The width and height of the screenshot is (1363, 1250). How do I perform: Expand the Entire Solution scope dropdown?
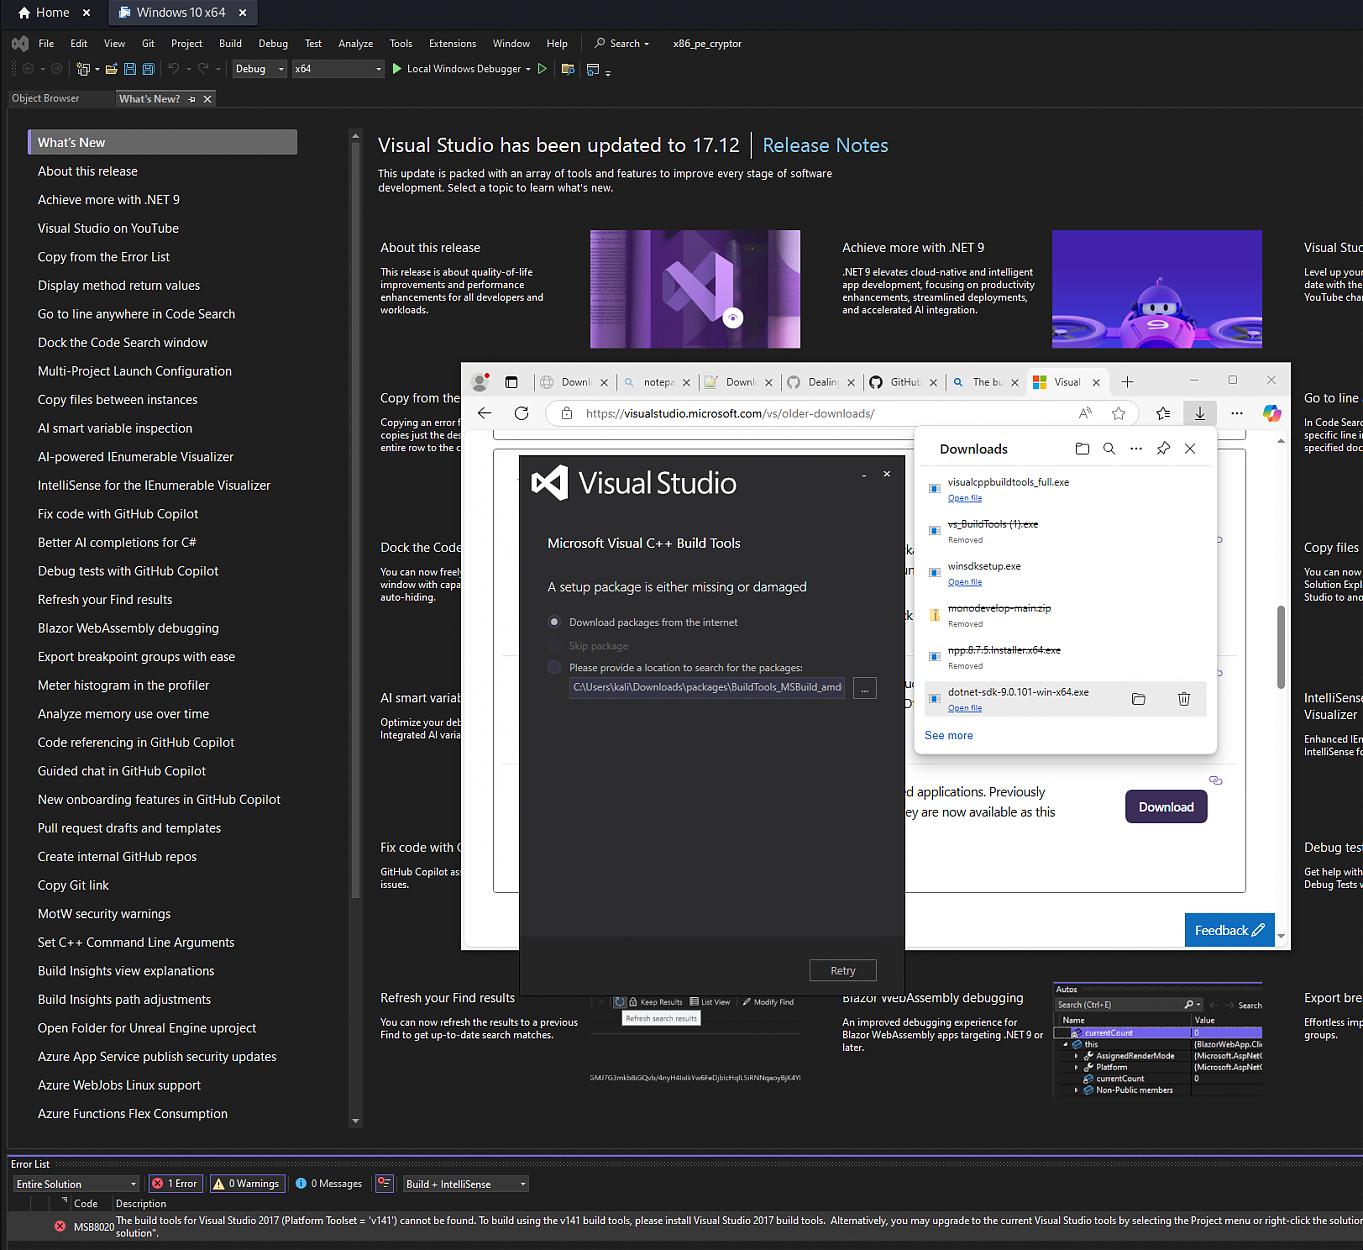[x=76, y=1184]
